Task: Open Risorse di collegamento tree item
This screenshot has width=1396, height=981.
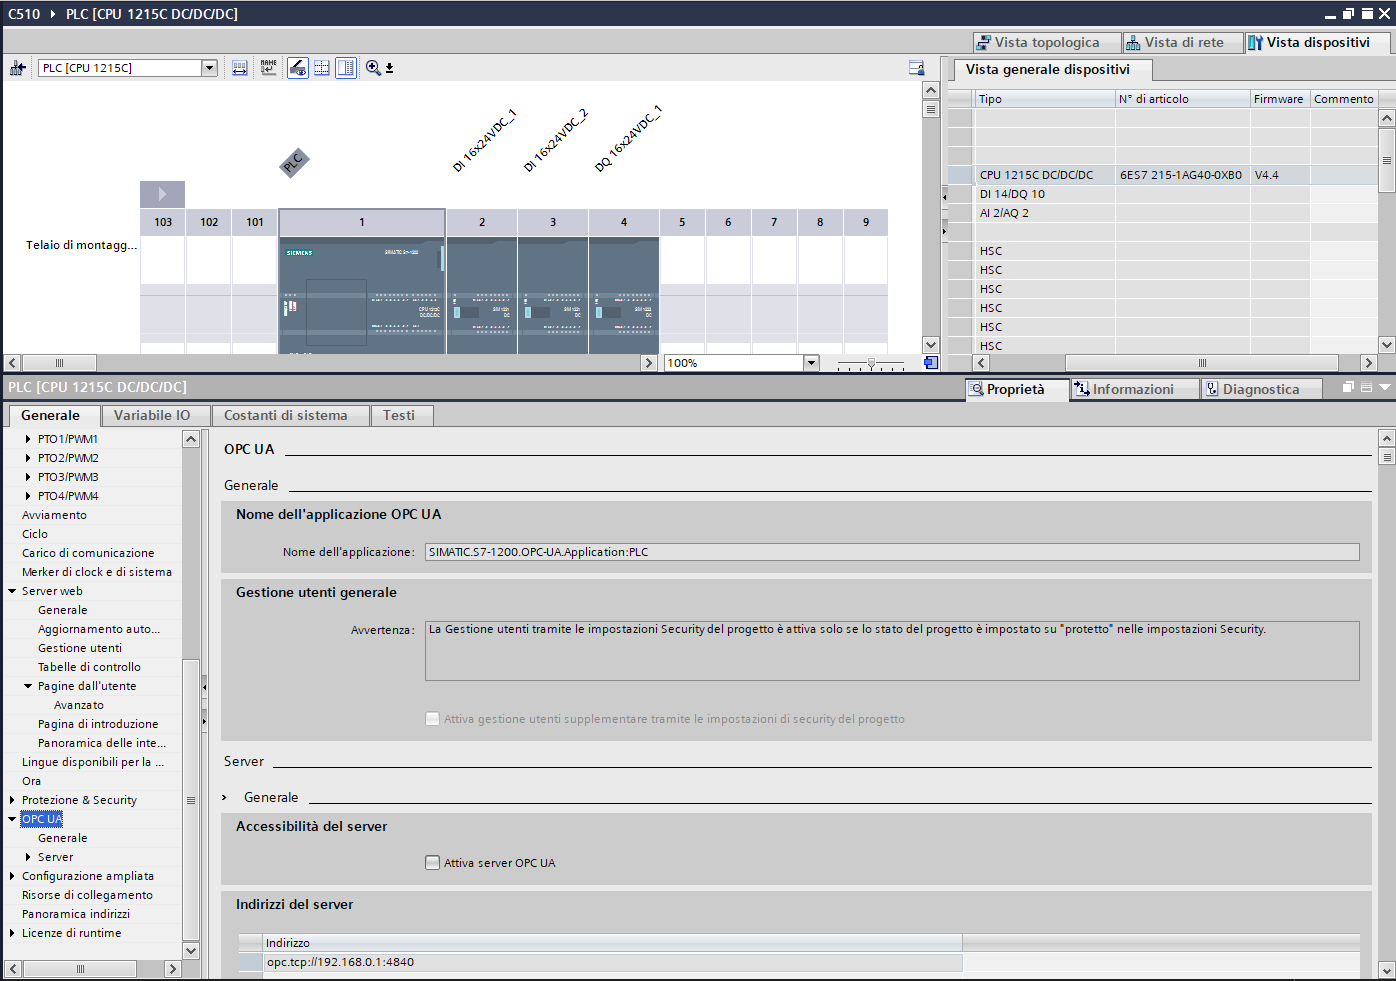Action: point(87,895)
